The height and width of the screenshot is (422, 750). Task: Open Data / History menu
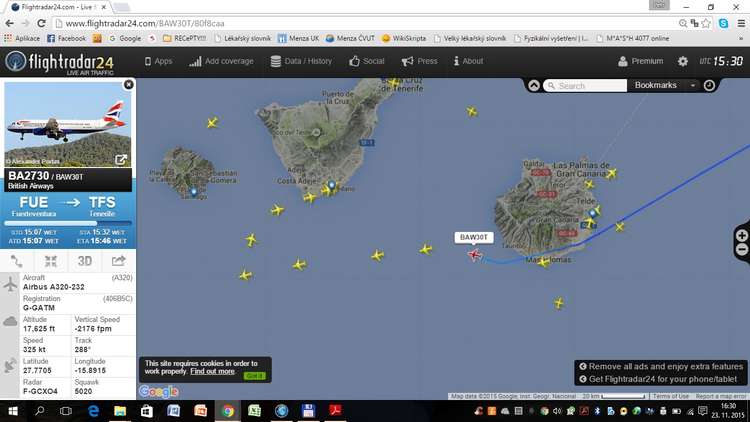pyautogui.click(x=301, y=61)
